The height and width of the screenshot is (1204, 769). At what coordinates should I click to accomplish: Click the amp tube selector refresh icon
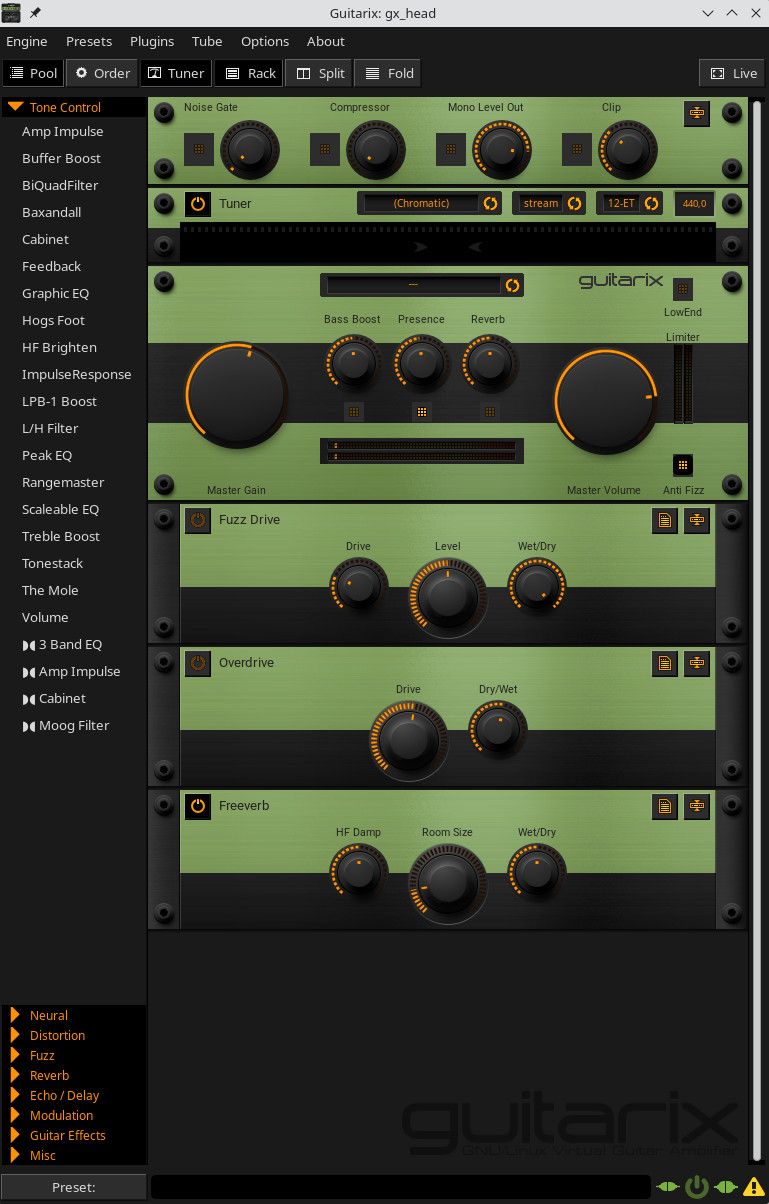[x=512, y=285]
